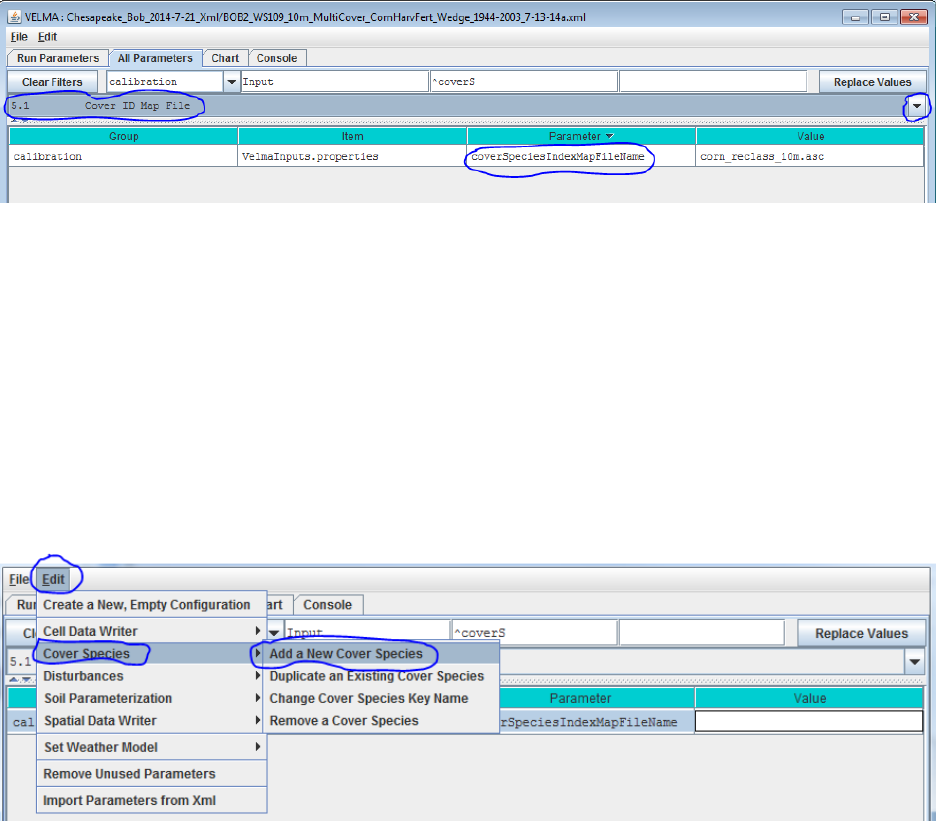This screenshot has height=821, width=936.
Task: Select the corn_reclass_10m.asc value cell
Action: [810, 156]
